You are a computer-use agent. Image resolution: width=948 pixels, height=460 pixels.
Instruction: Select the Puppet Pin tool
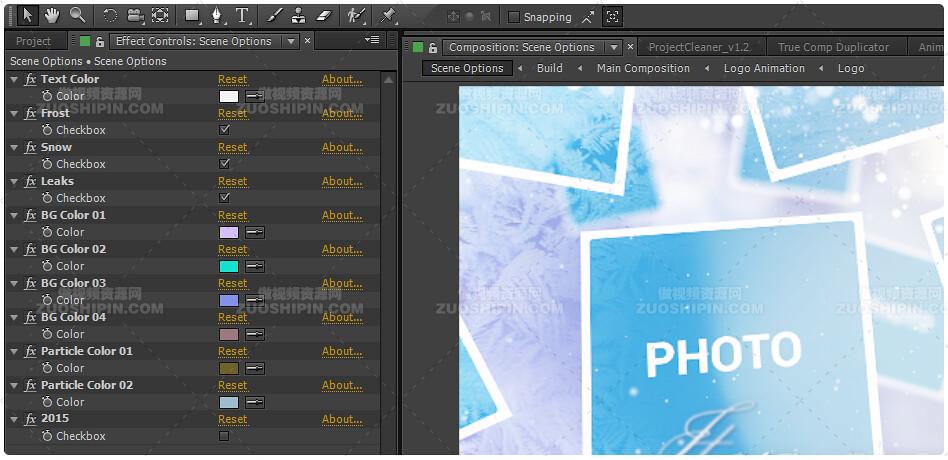[x=388, y=15]
